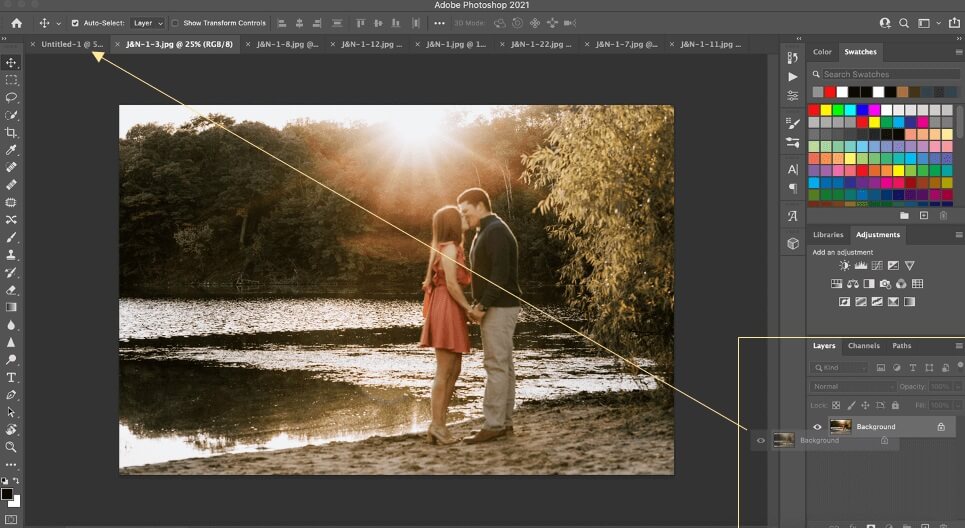
Task: Choose the Horizontal Type tool
Action: coord(11,377)
